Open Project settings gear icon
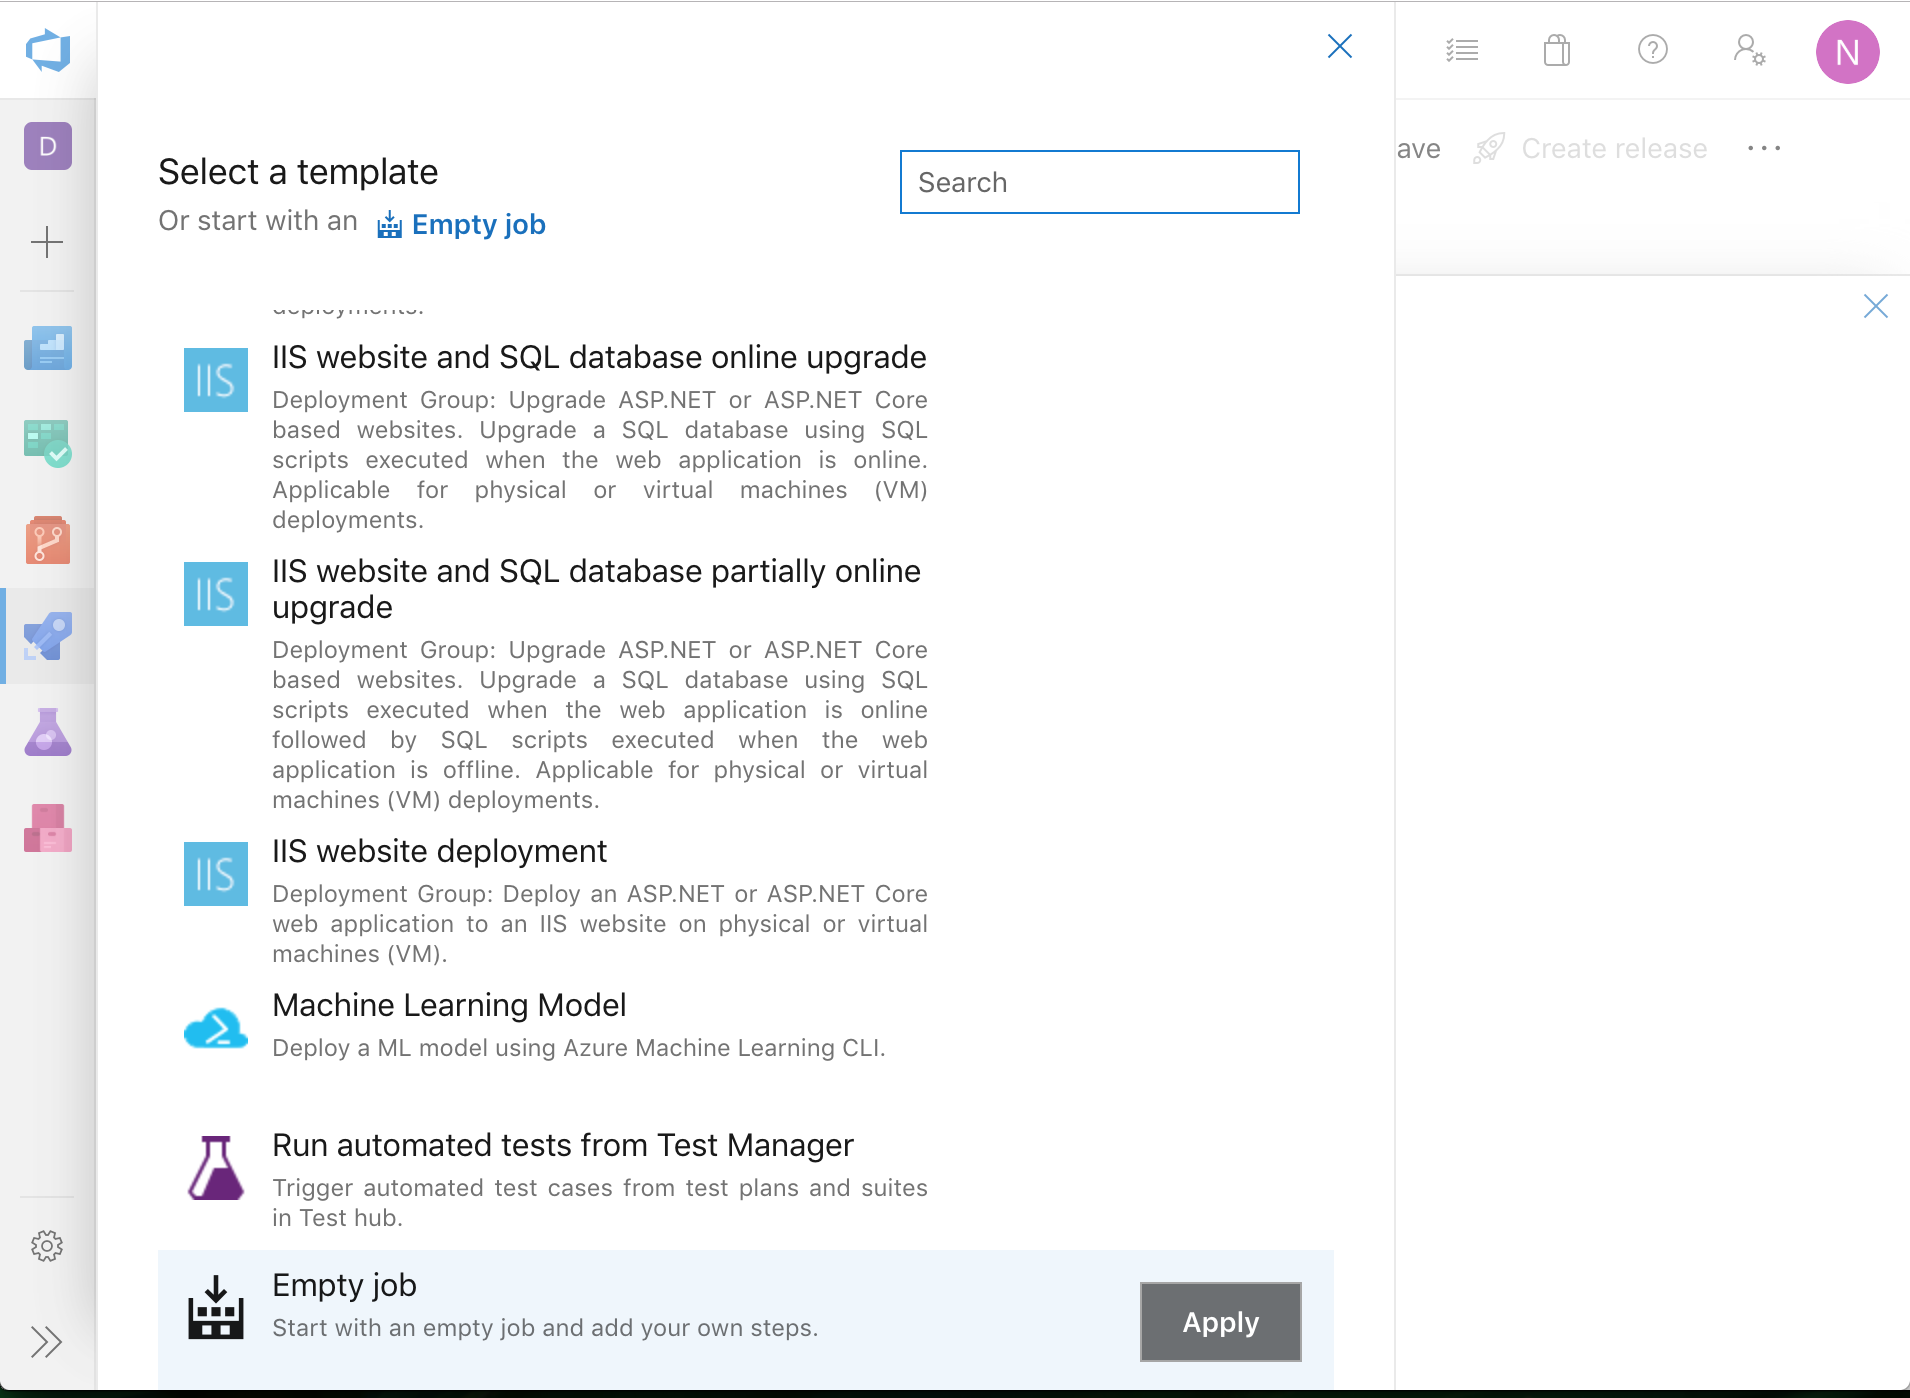Image resolution: width=1910 pixels, height=1398 pixels. pyautogui.click(x=47, y=1246)
